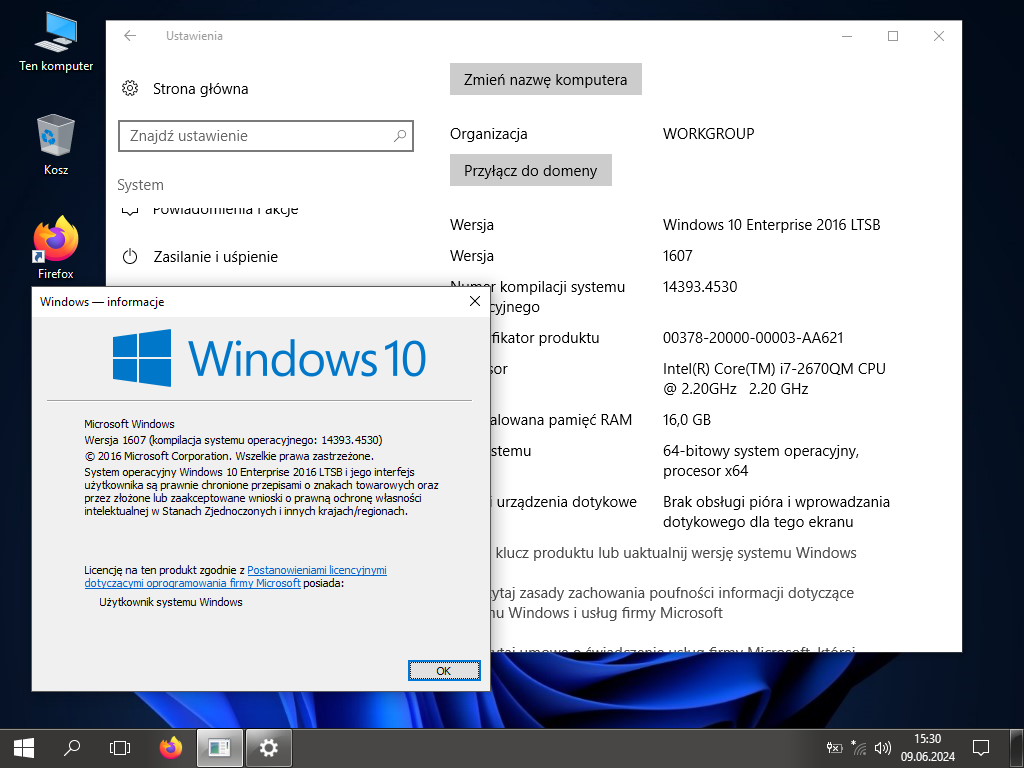The image size is (1024, 768).
Task: Open Task View from the taskbar
Action: click(x=120, y=746)
